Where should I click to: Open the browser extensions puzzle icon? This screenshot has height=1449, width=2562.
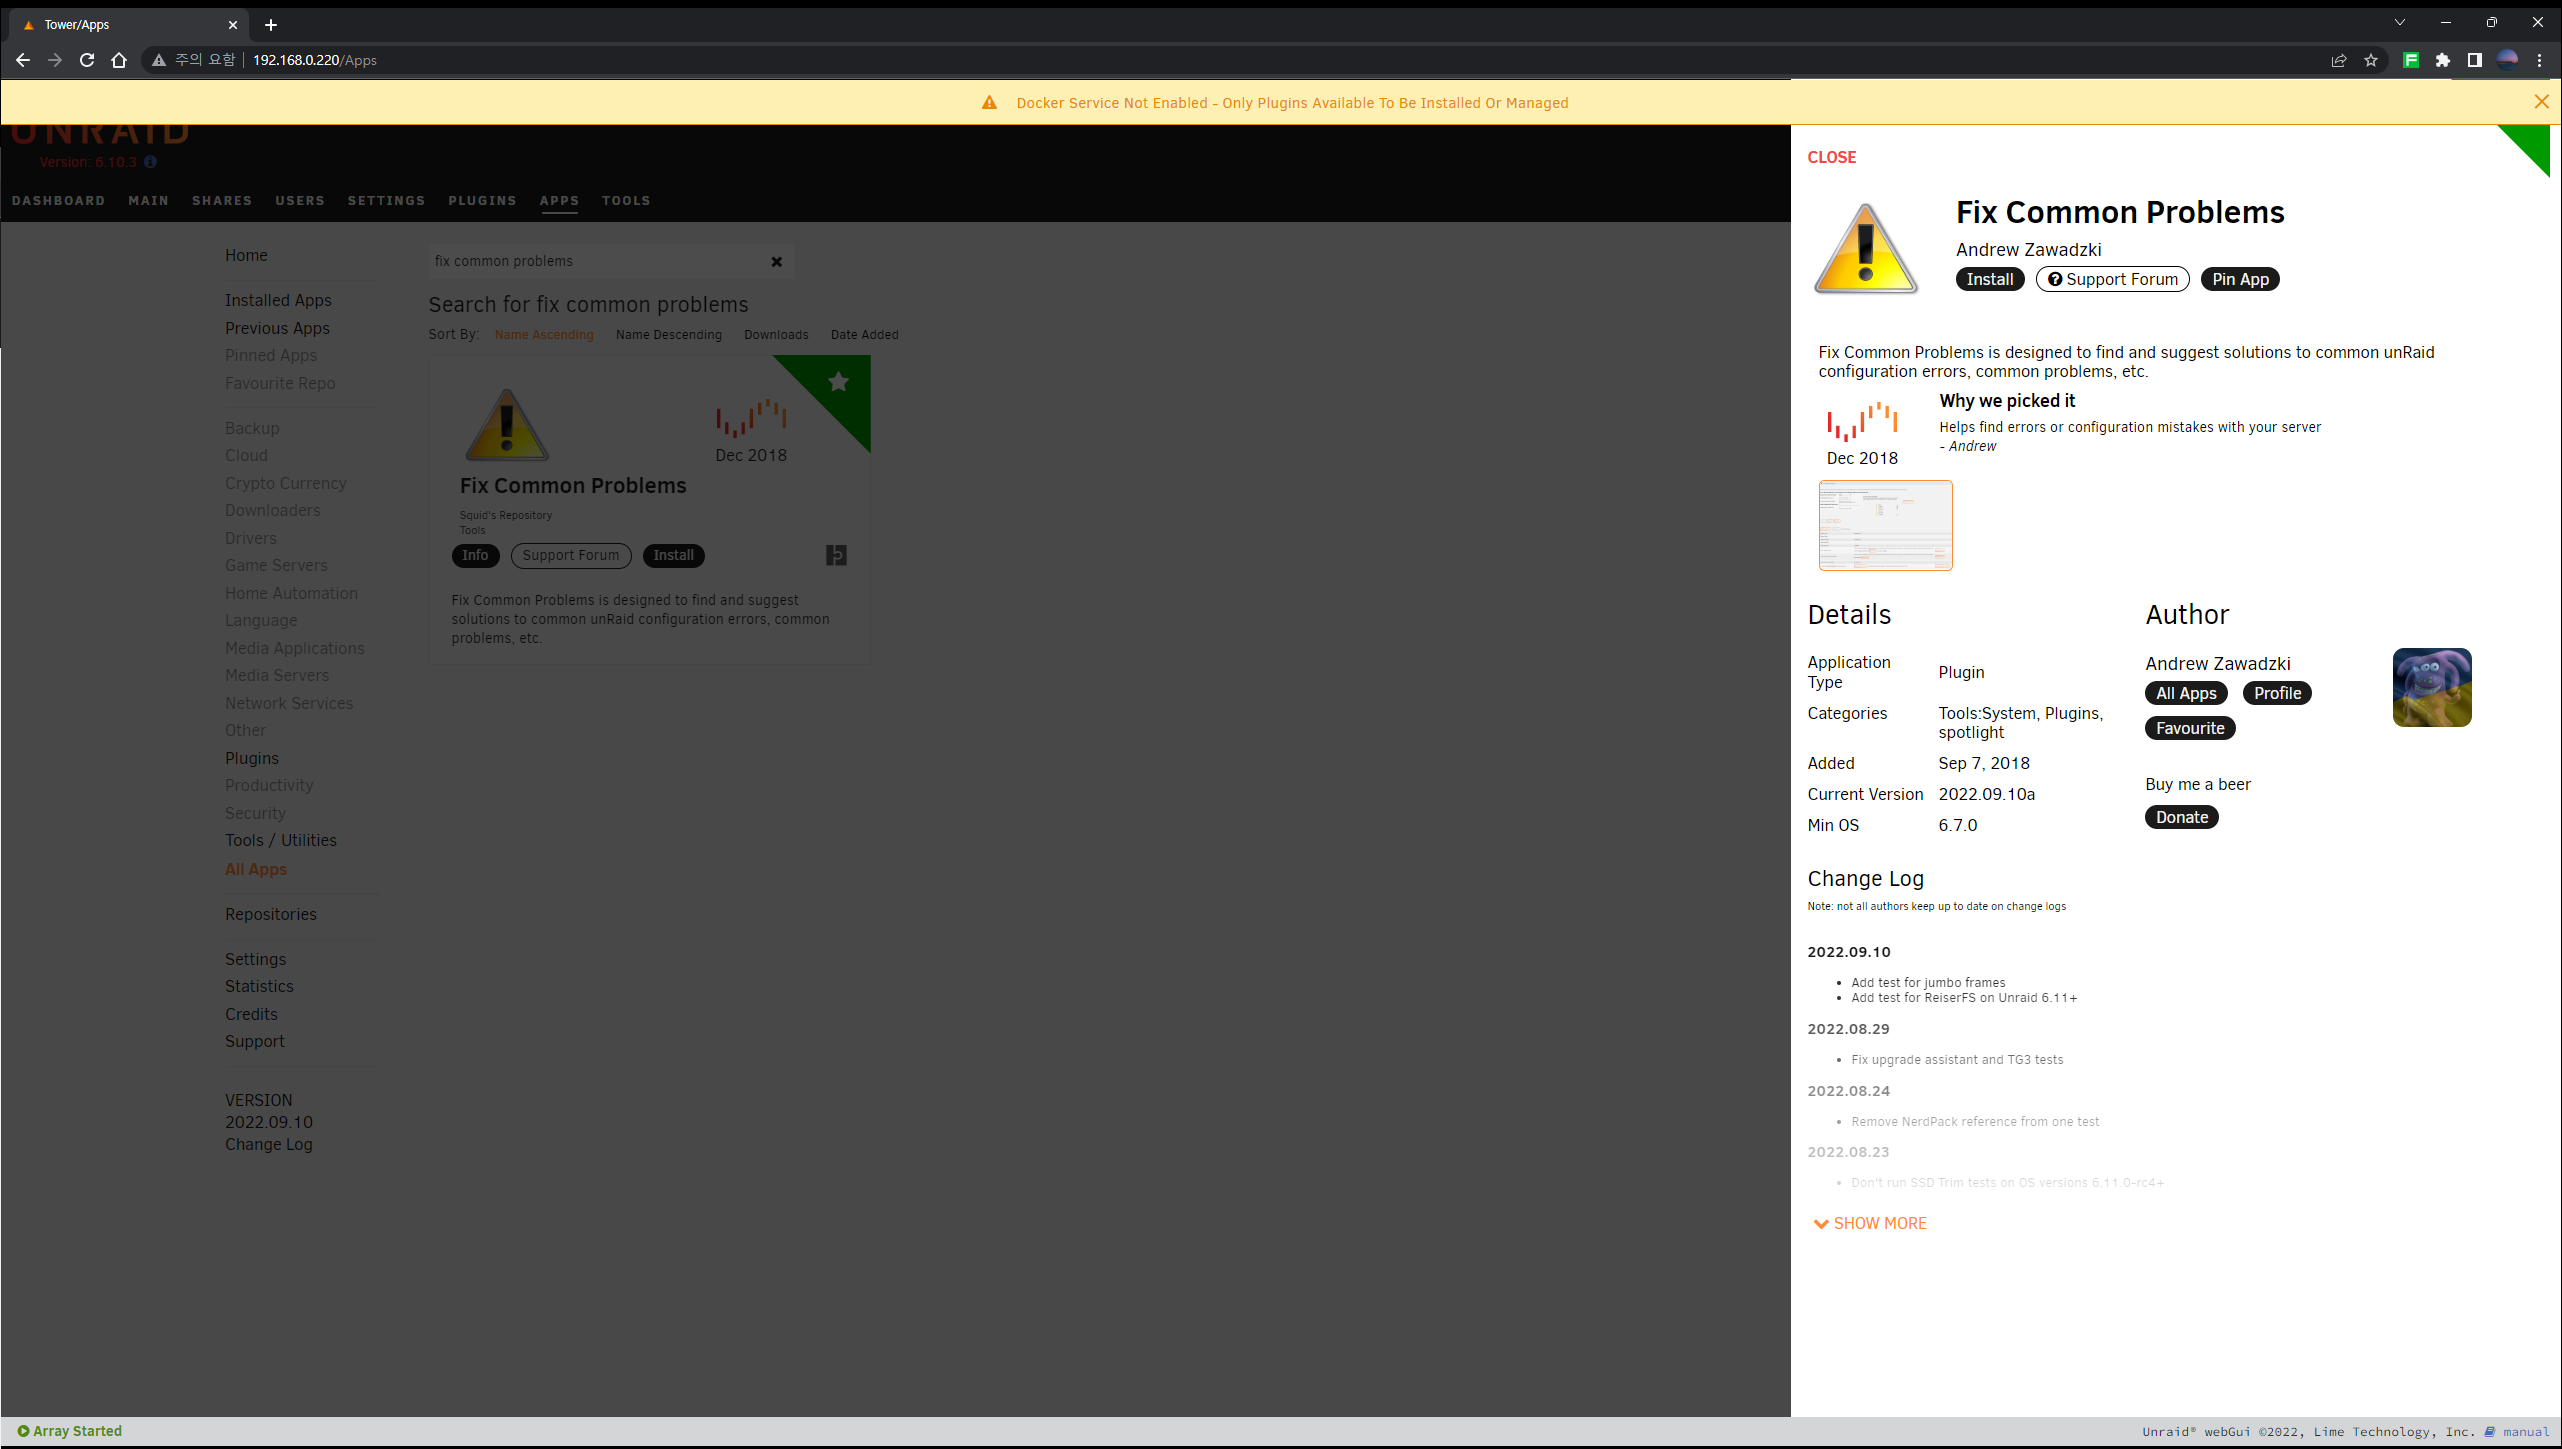coord(2443,60)
